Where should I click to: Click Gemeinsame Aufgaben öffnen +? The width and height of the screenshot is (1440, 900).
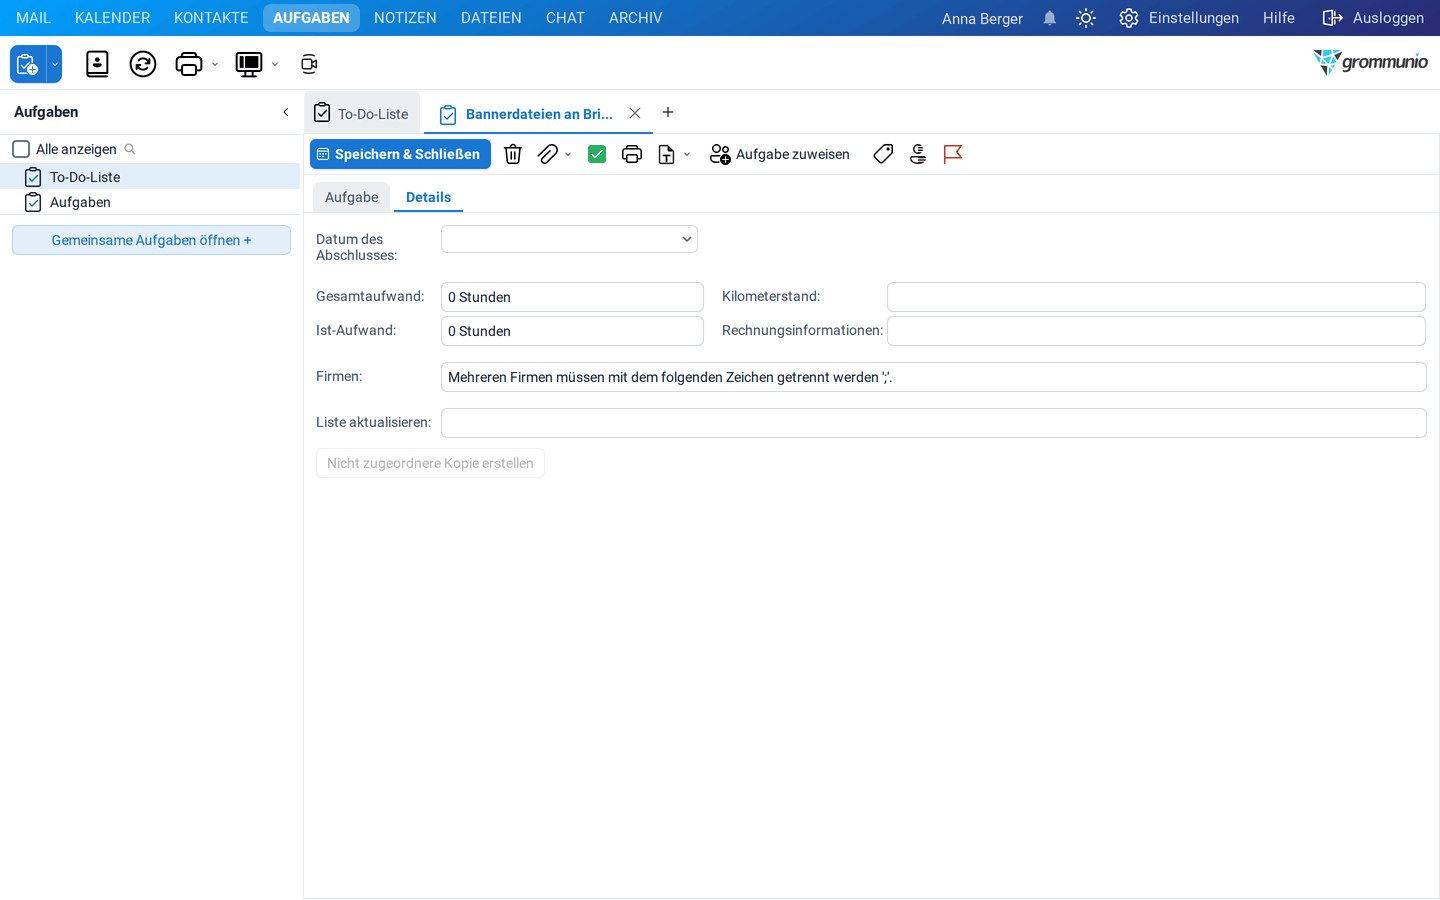tap(151, 240)
